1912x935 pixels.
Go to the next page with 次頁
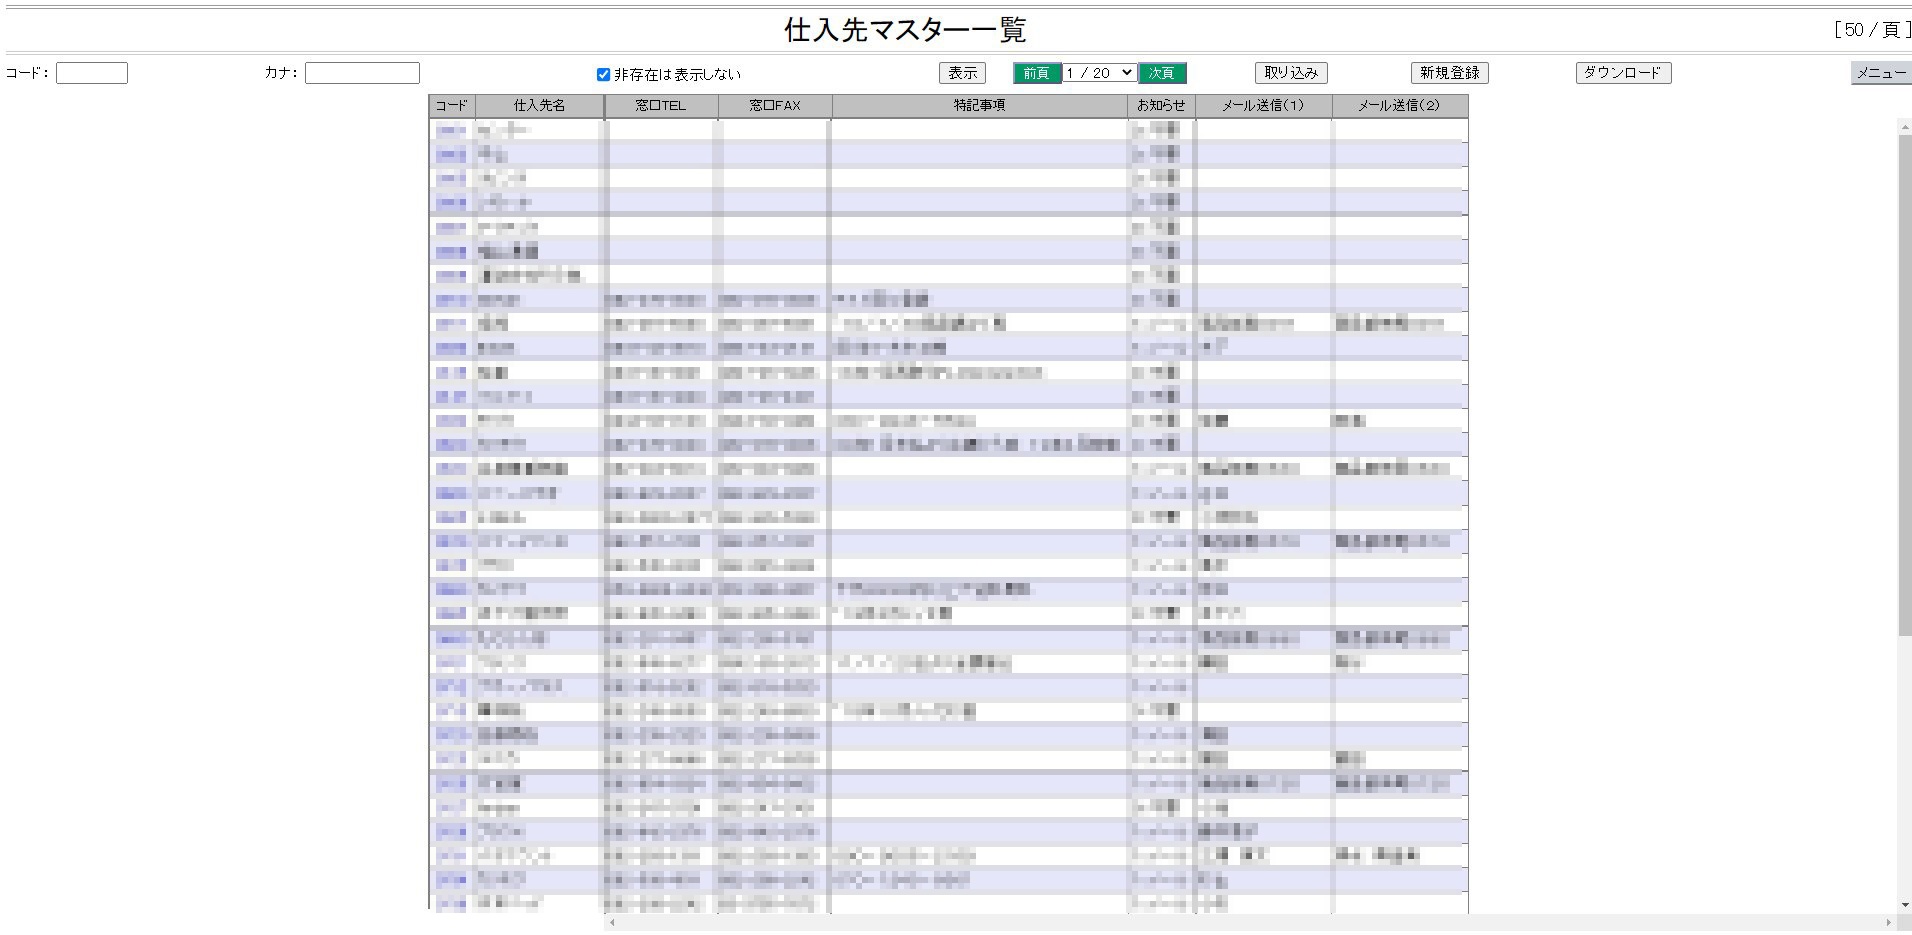point(1162,73)
